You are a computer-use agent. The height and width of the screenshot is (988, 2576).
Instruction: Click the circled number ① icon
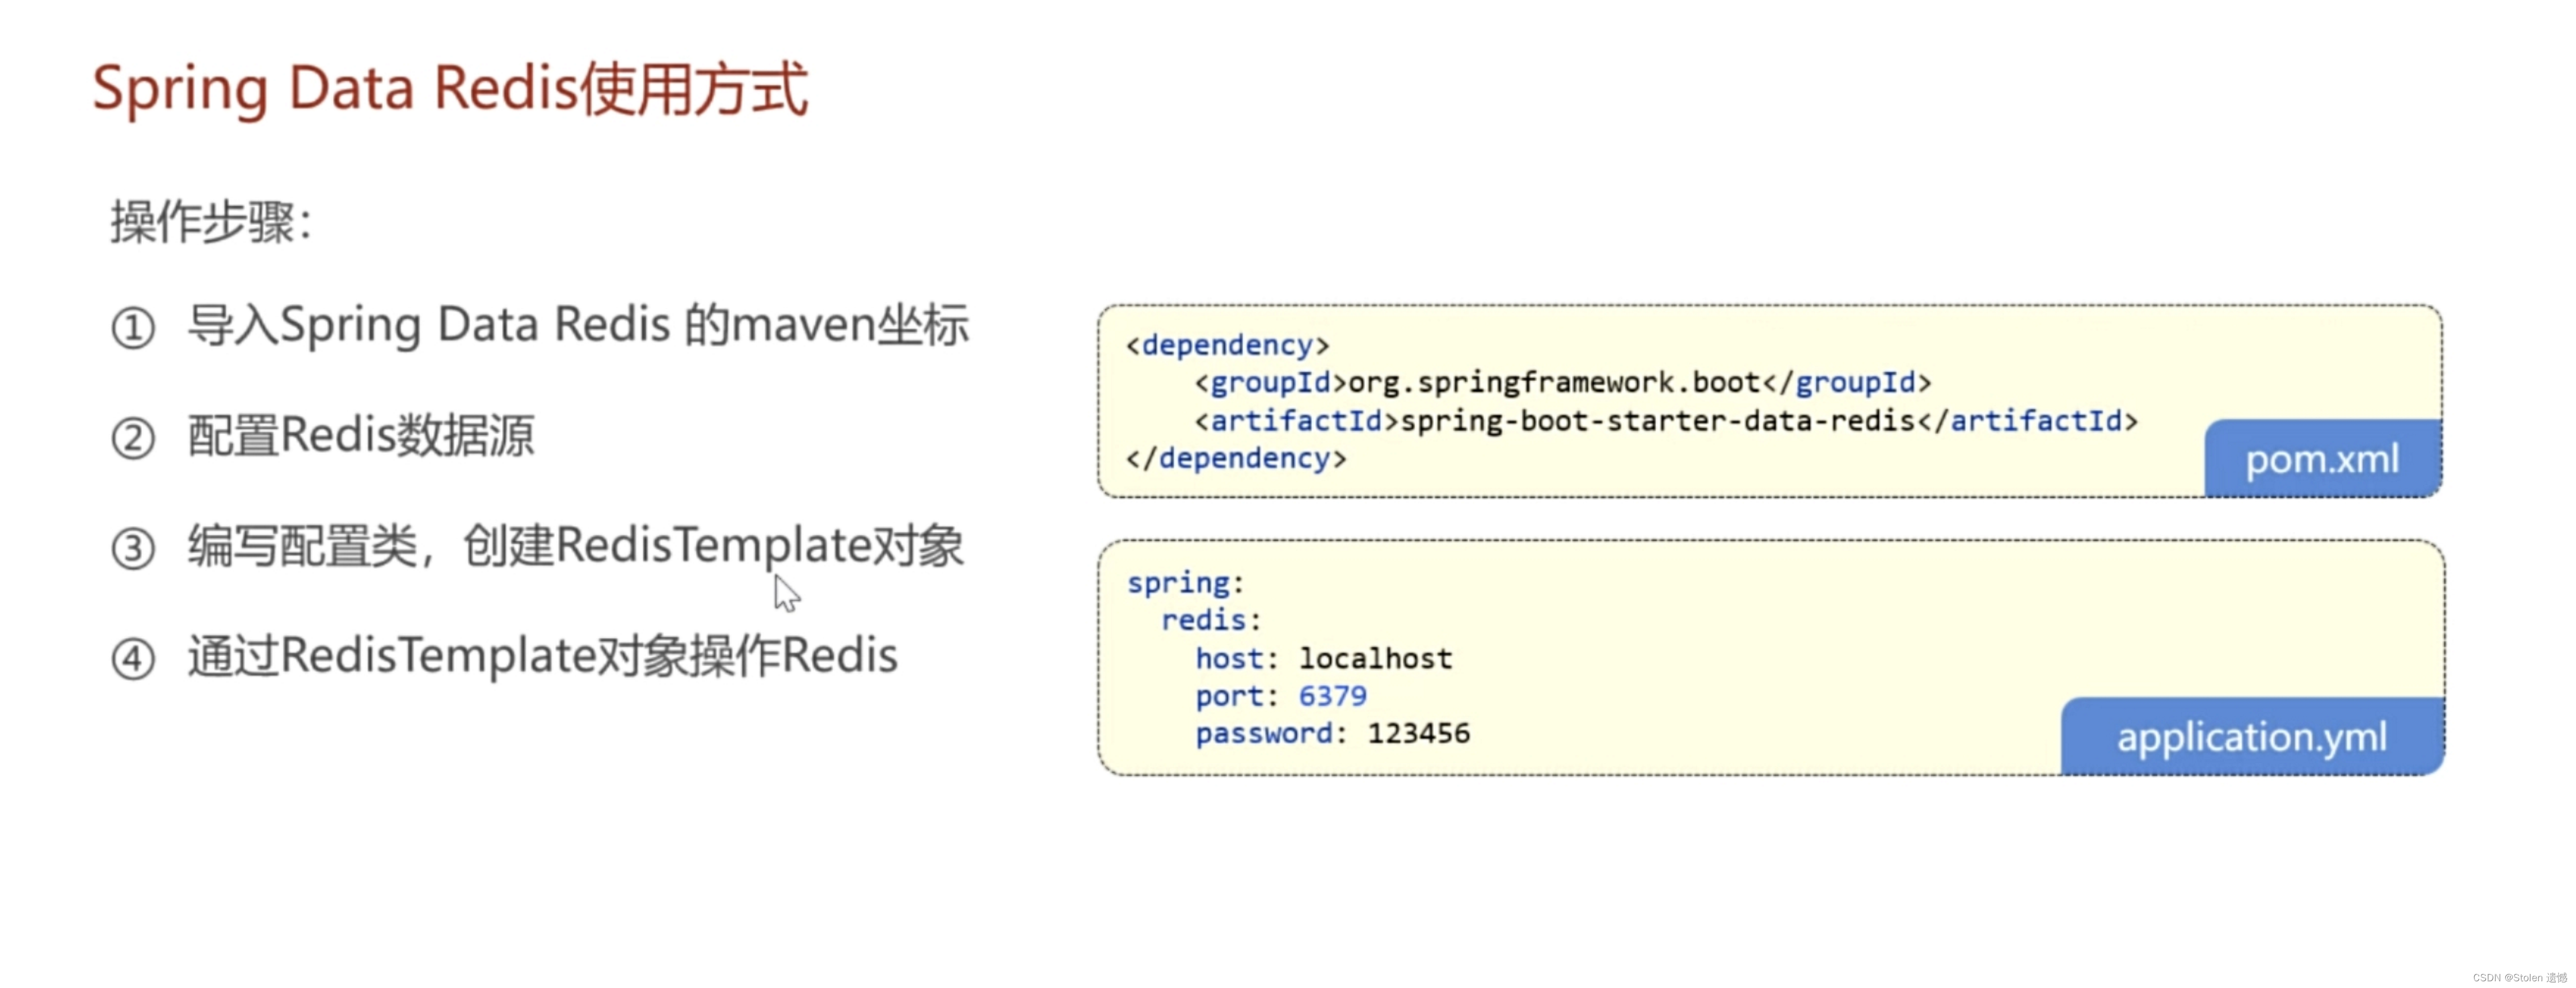(133, 328)
